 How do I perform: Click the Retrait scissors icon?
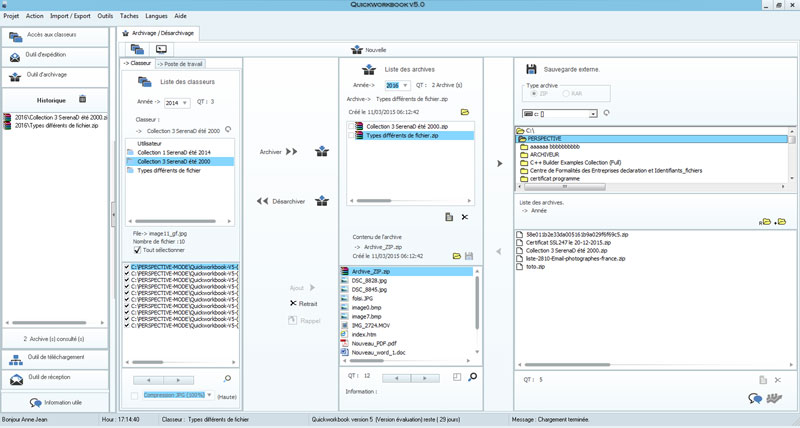pyautogui.click(x=293, y=303)
